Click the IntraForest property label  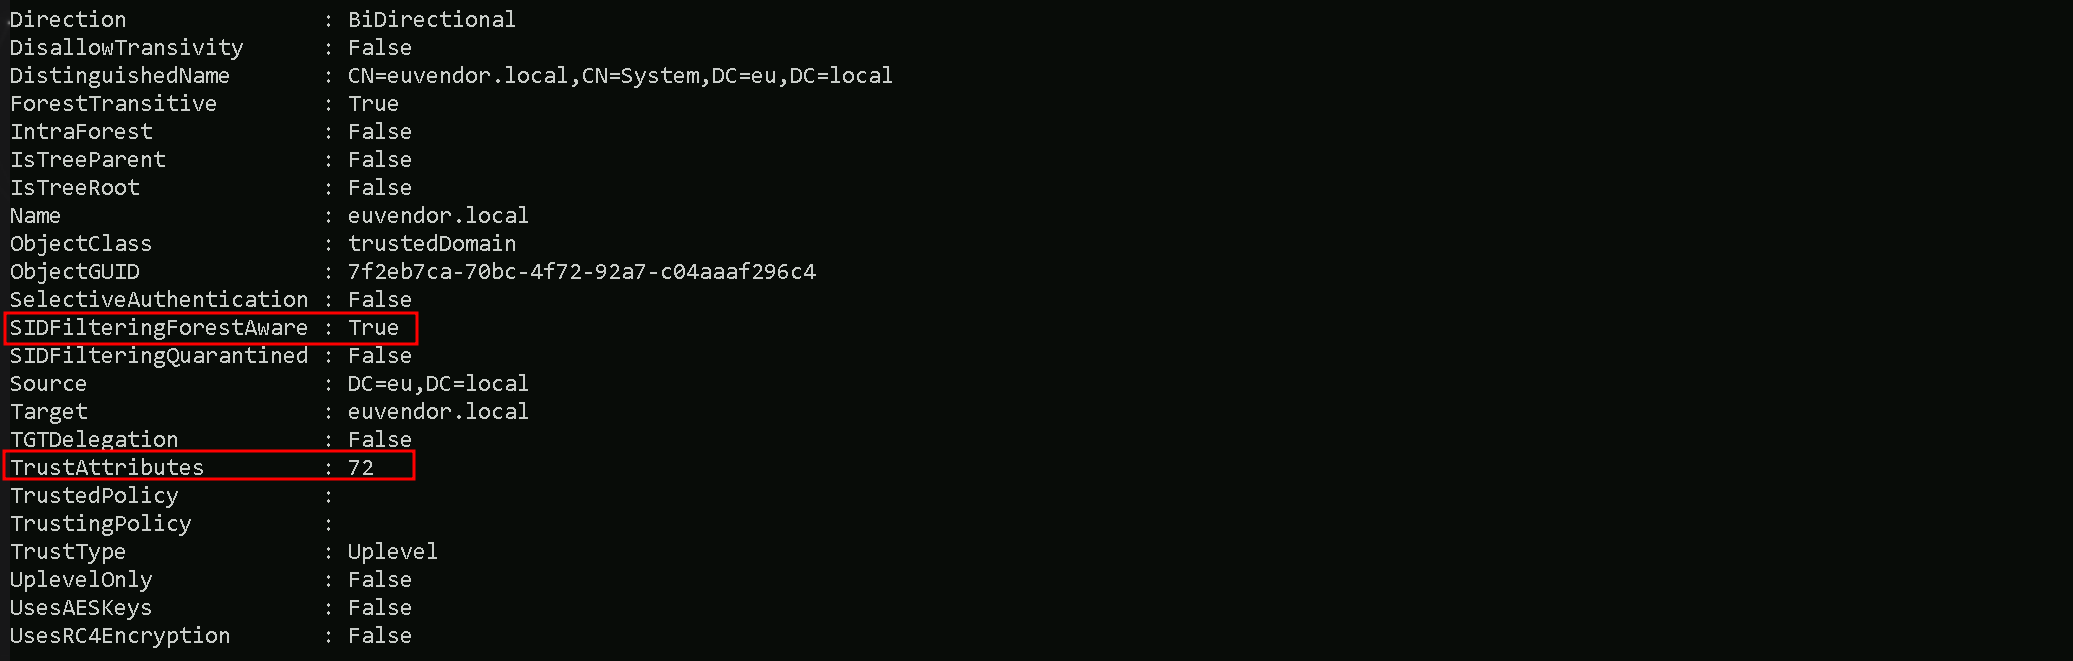click(x=81, y=132)
